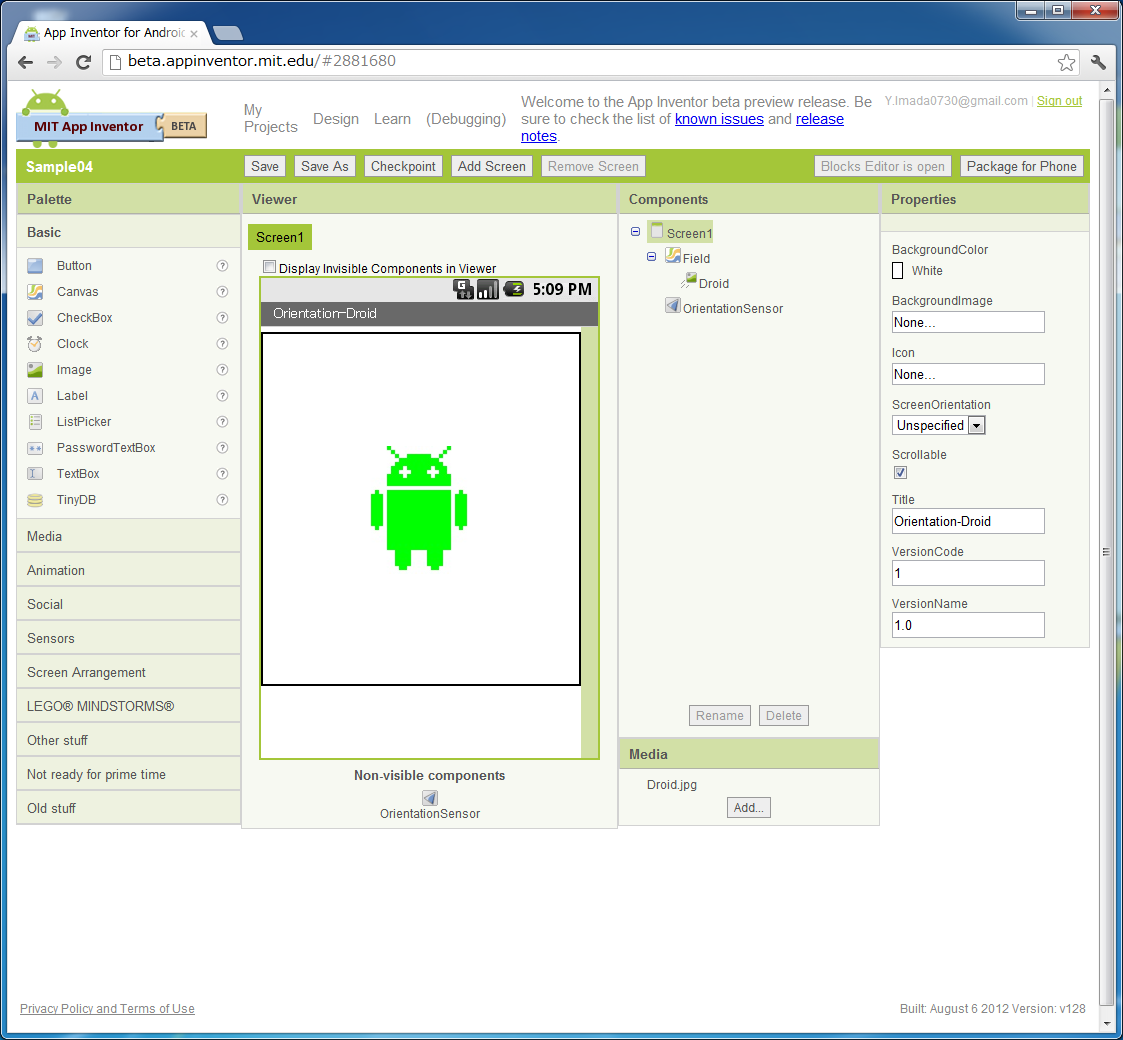The width and height of the screenshot is (1123, 1040).
Task: Collapse the Screen1 tree node
Action: click(635, 232)
